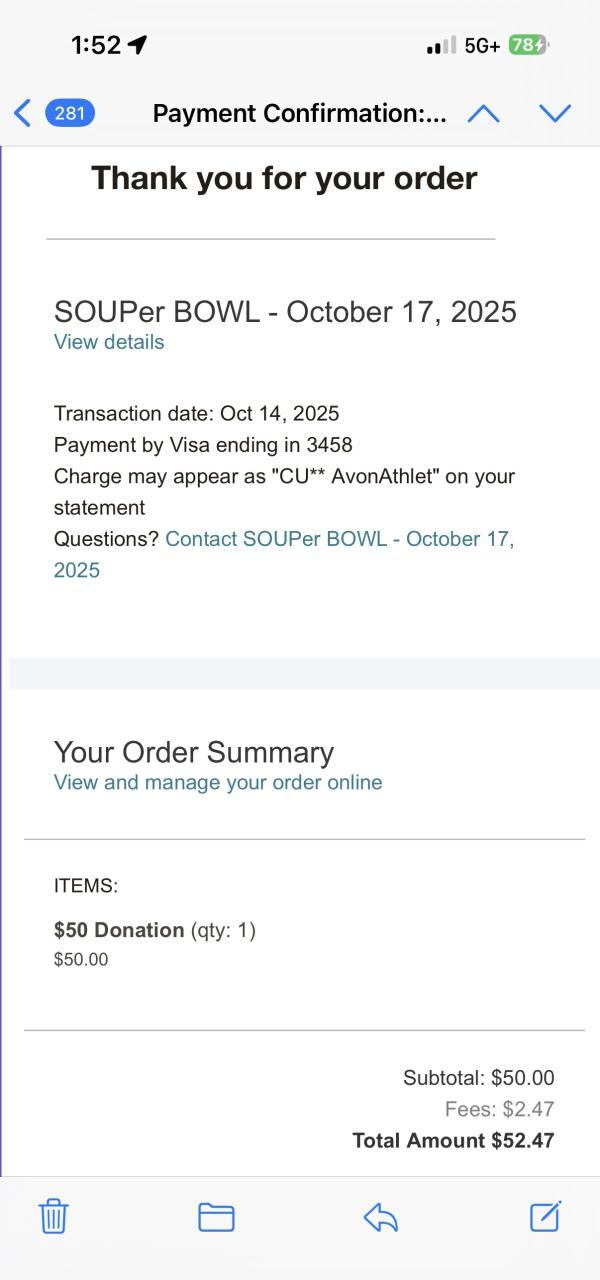Go to previous message with up arrow
This screenshot has width=600, height=1280.
[483, 113]
